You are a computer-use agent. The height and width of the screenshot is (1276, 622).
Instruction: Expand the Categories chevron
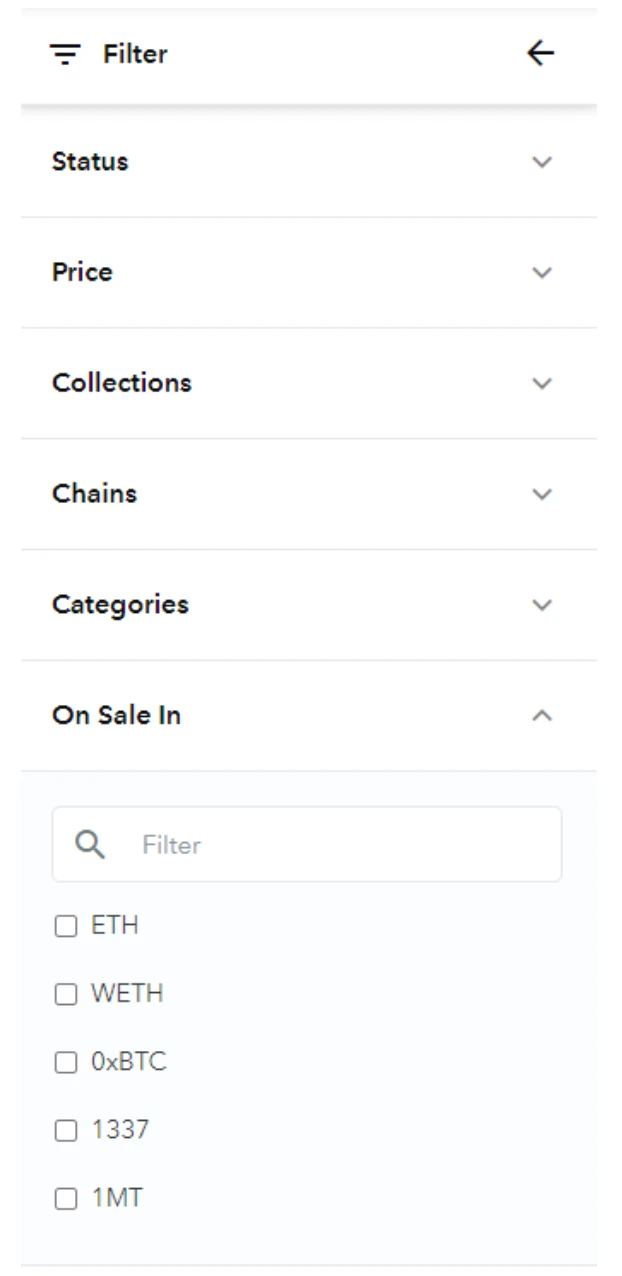pyautogui.click(x=542, y=605)
